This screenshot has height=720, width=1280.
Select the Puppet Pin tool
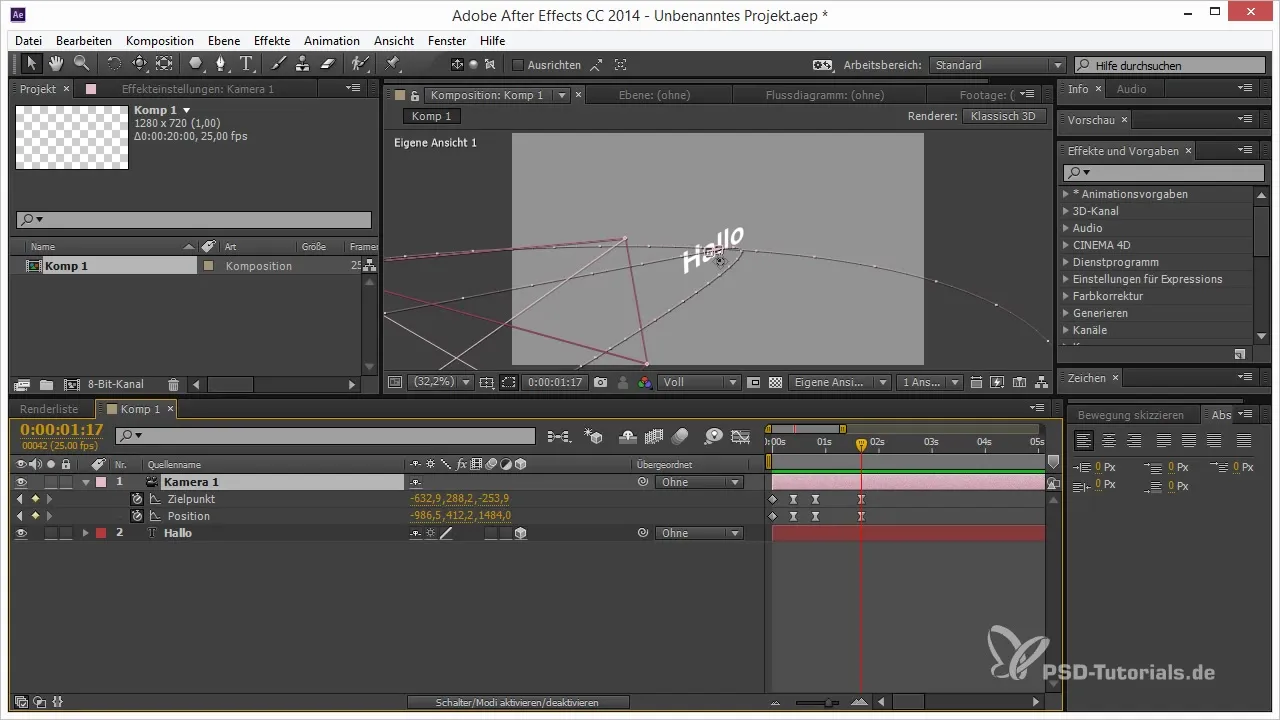(393, 64)
